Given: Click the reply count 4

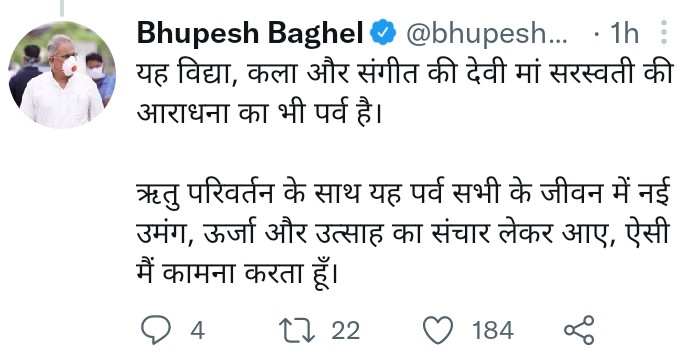Looking at the screenshot, I should coord(198,330).
